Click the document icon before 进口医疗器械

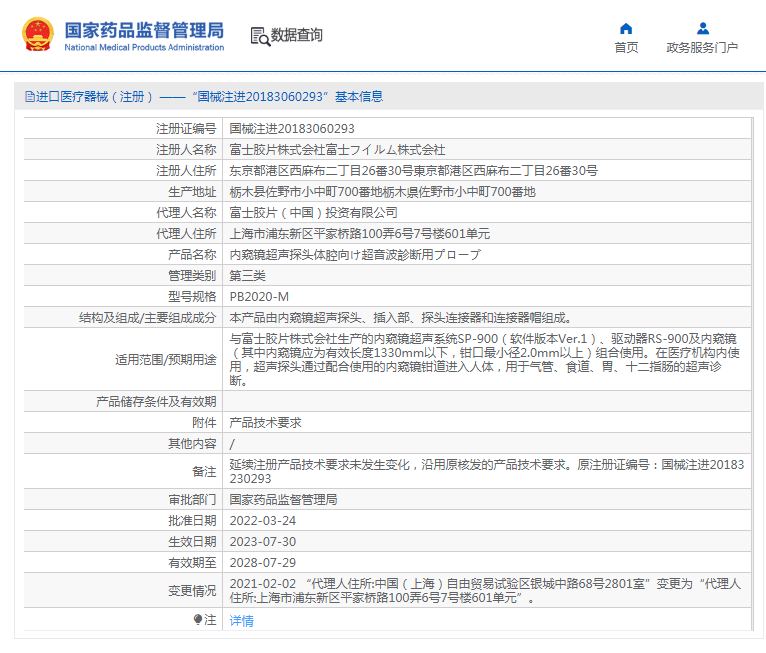click(x=29, y=97)
